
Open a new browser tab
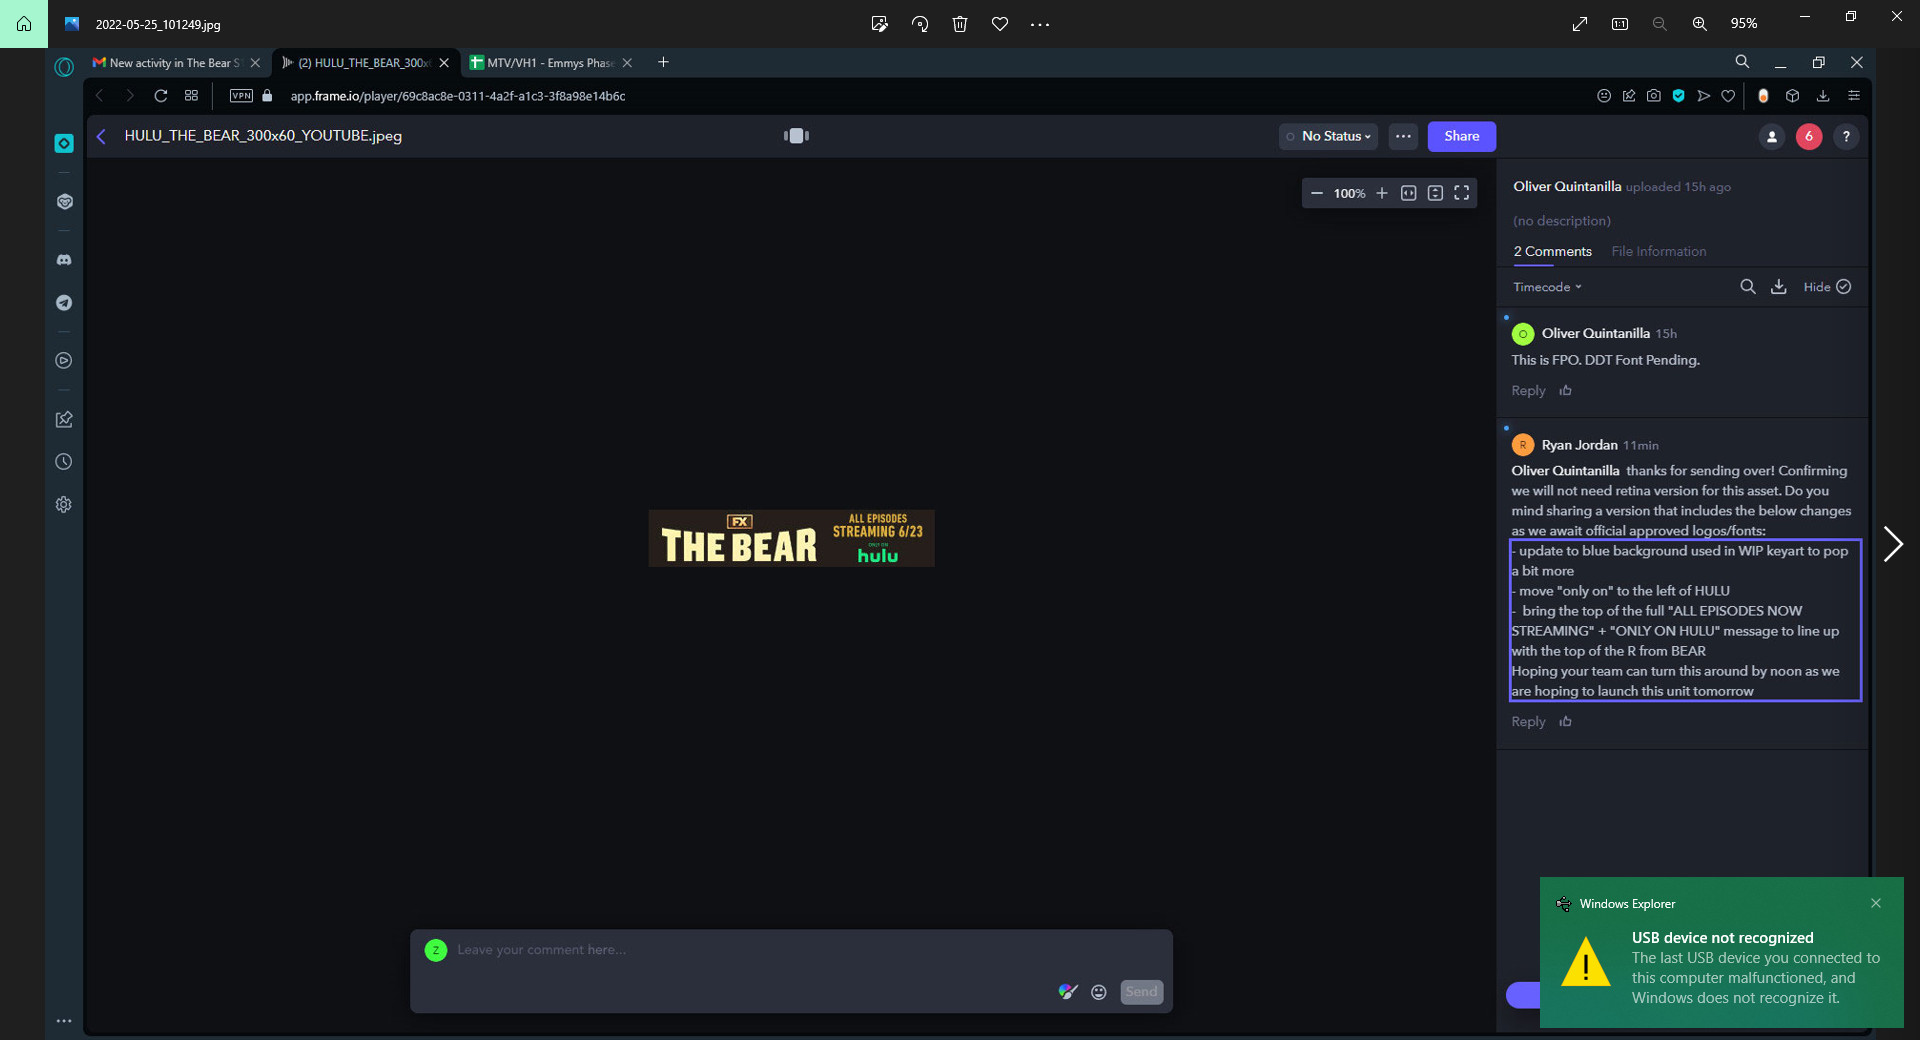click(x=663, y=62)
